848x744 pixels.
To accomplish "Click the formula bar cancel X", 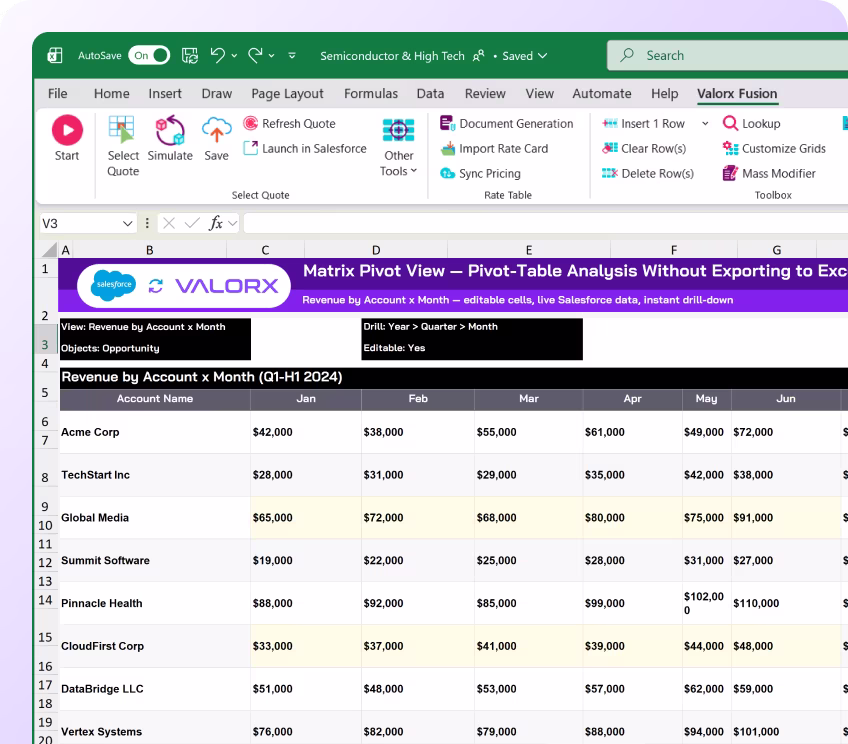I will coord(169,223).
